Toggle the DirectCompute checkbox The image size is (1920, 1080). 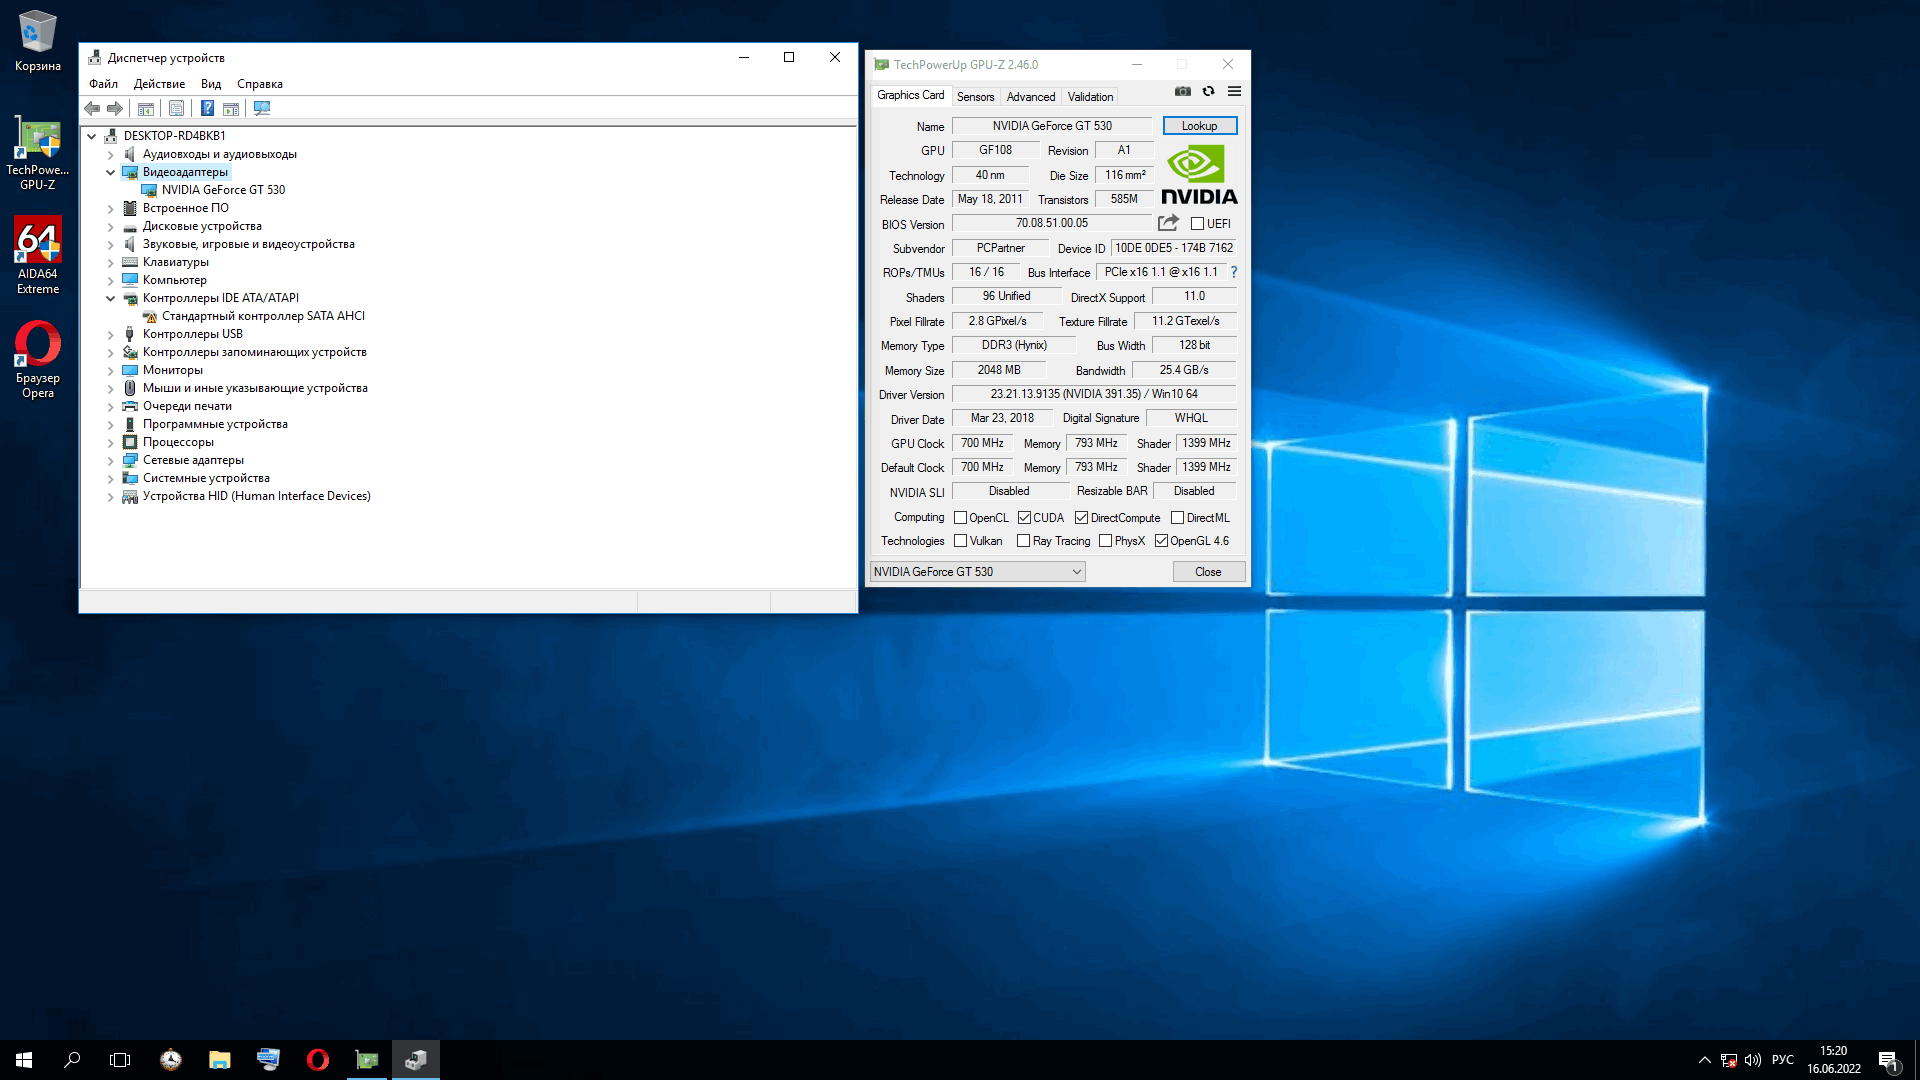click(1081, 518)
